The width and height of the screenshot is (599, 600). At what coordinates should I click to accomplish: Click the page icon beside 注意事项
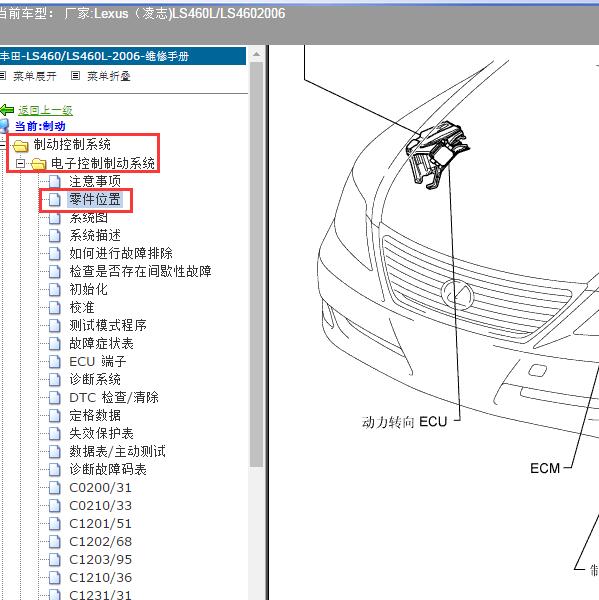point(55,181)
